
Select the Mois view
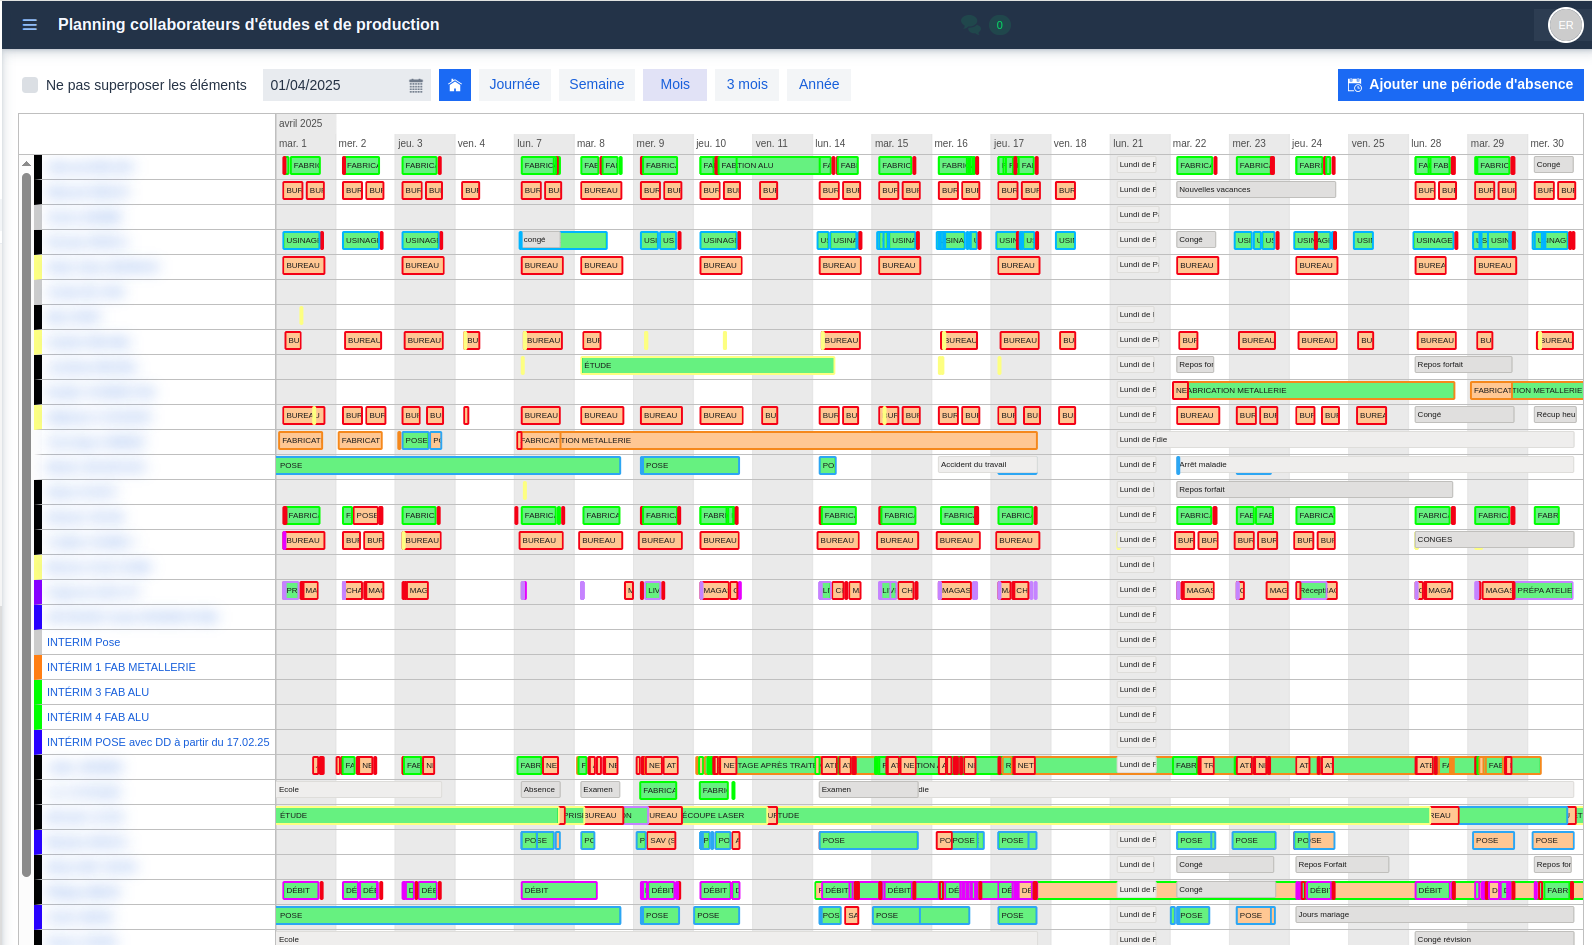[674, 85]
